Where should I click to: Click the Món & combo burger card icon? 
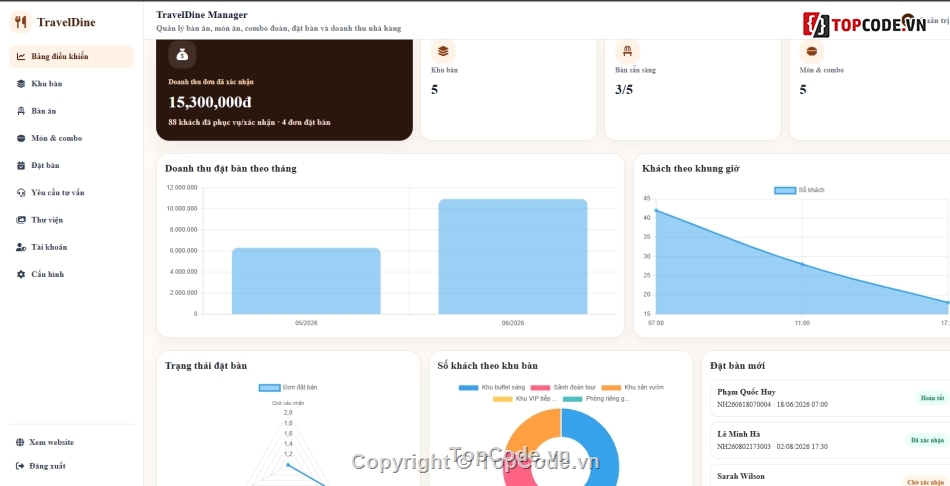click(811, 51)
